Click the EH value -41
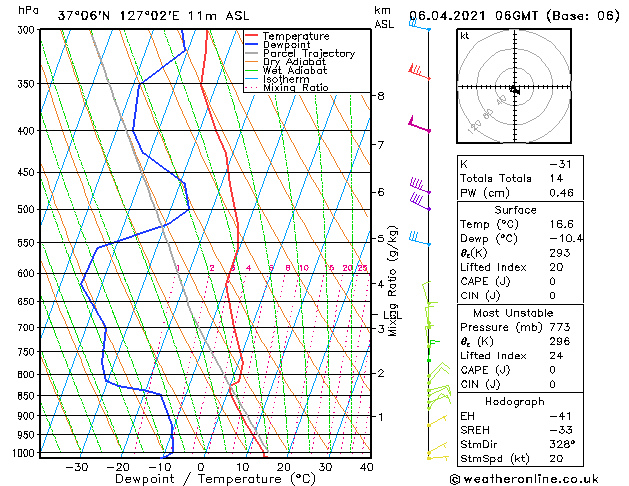The image size is (629, 486). 560,416
